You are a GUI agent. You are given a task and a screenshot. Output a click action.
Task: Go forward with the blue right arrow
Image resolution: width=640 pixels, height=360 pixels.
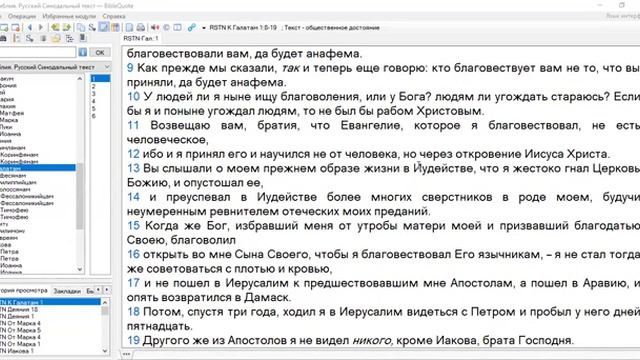pos(40,28)
